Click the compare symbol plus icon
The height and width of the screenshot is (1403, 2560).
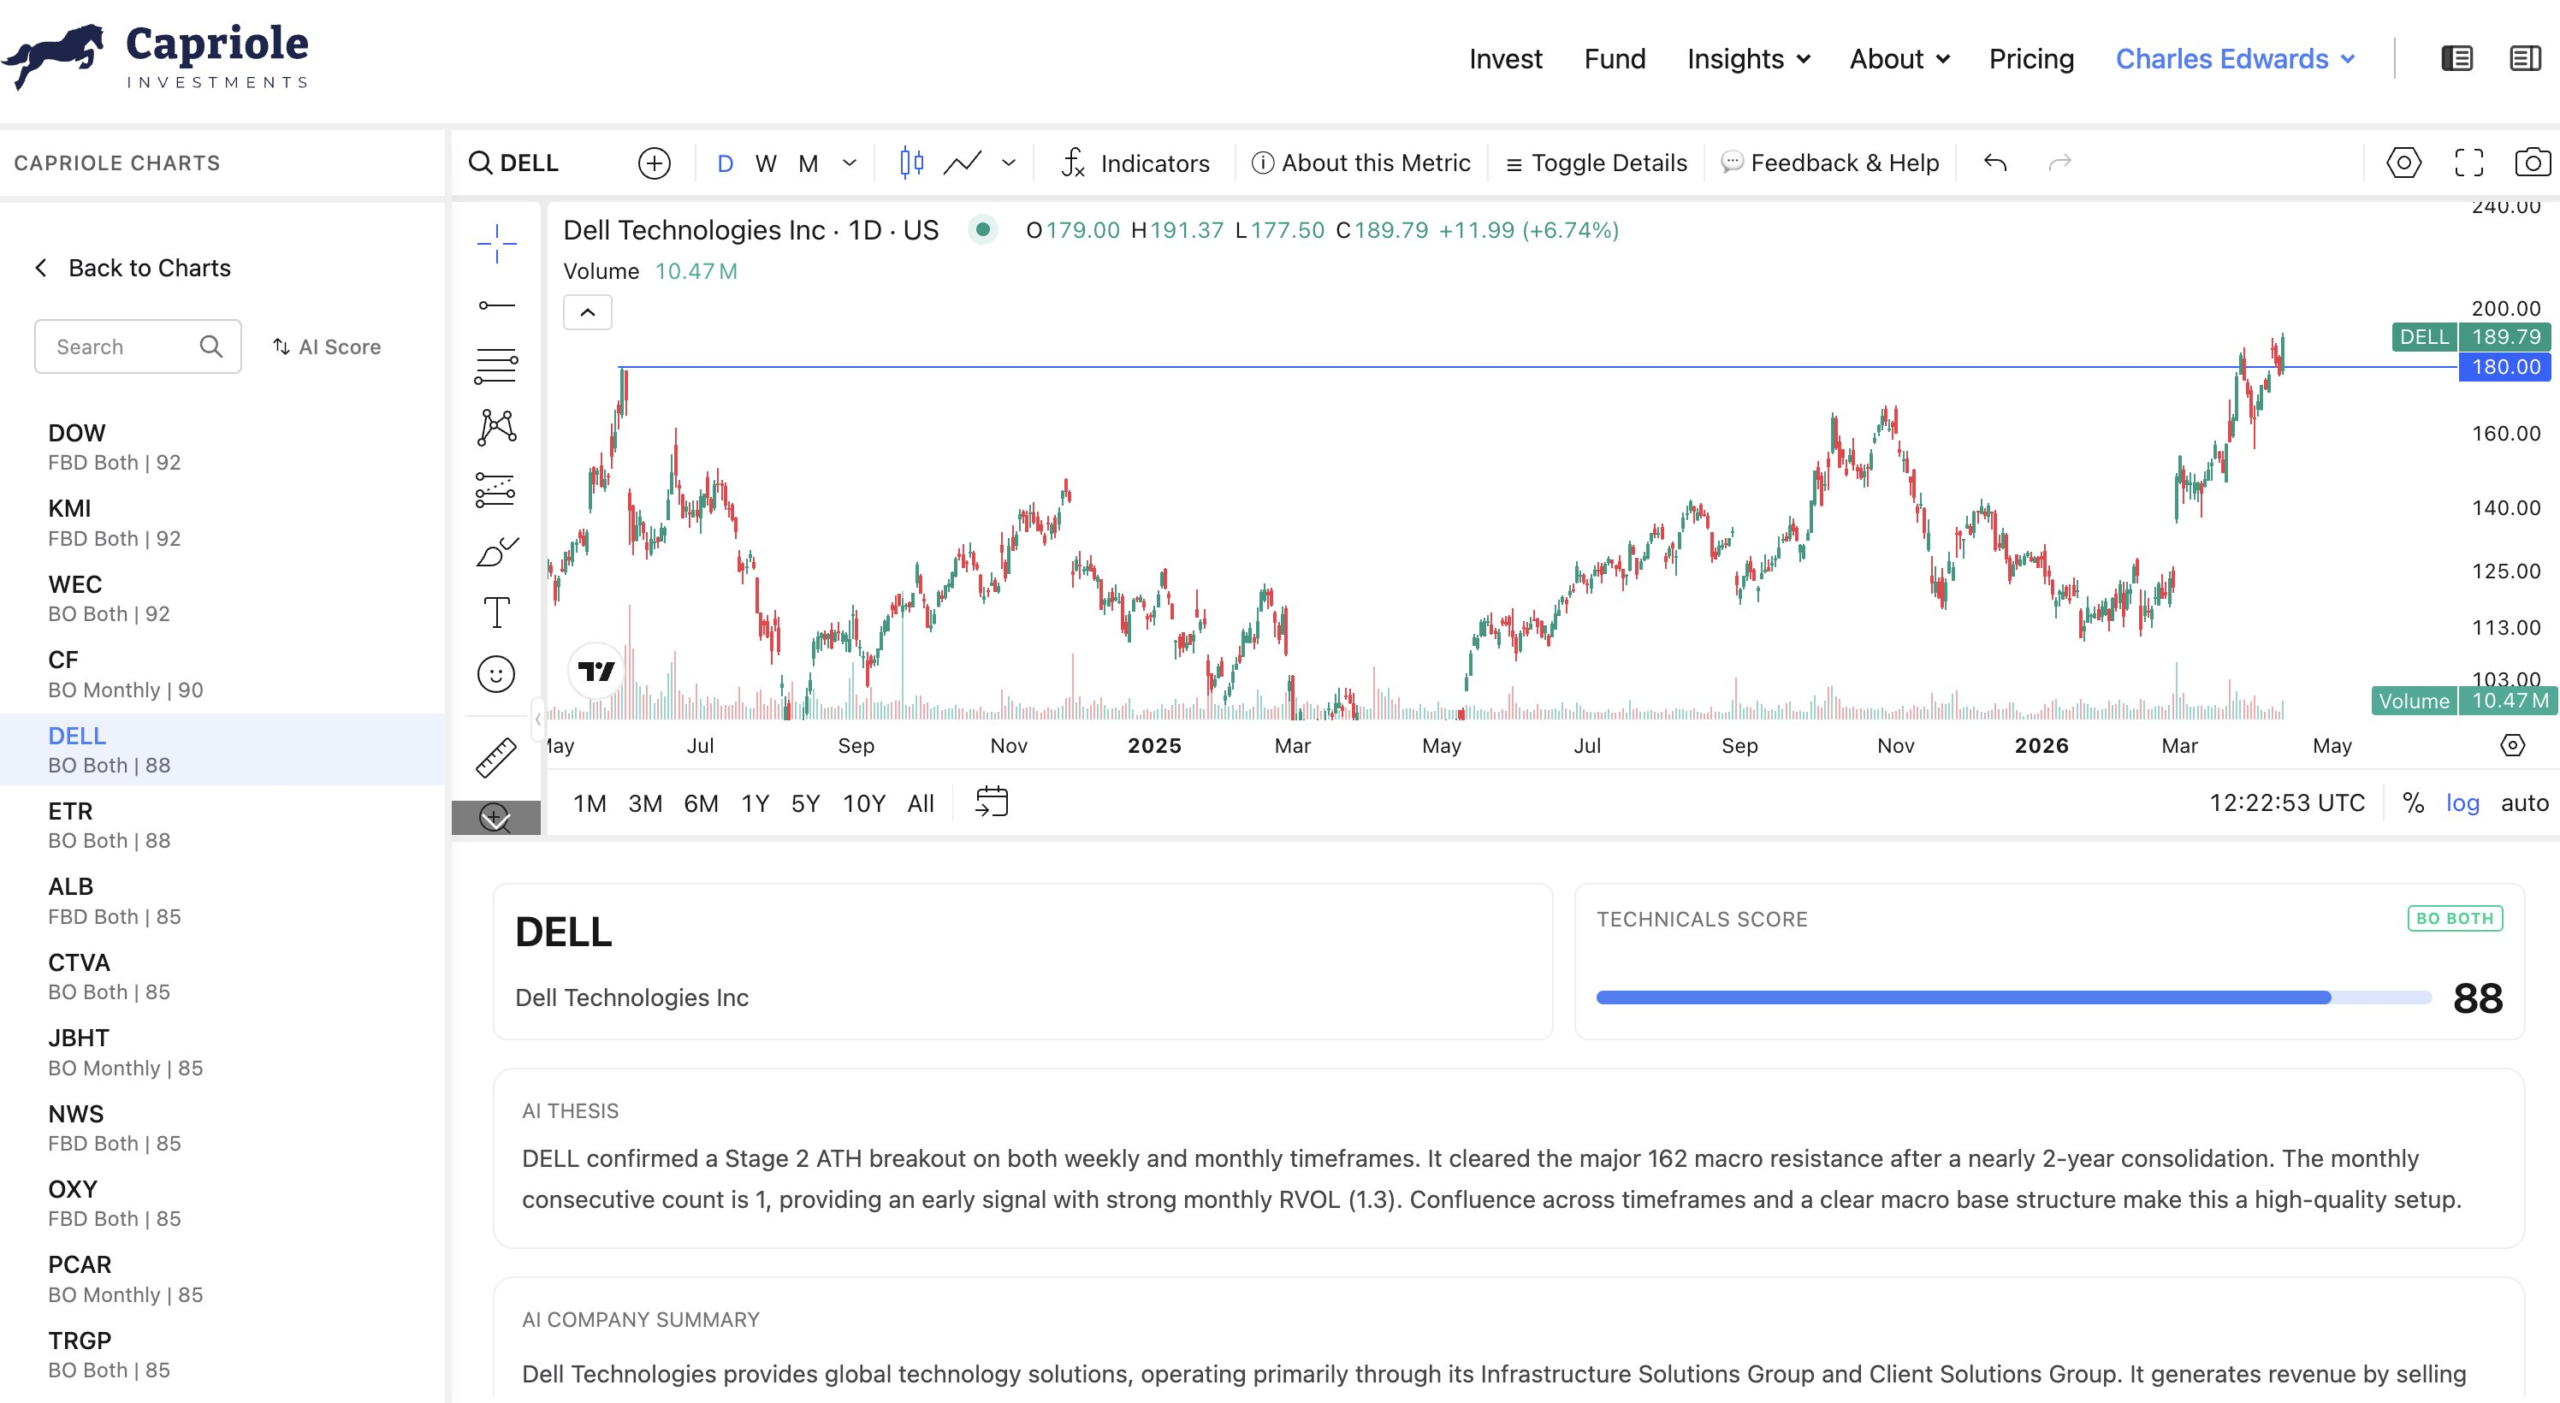654,163
